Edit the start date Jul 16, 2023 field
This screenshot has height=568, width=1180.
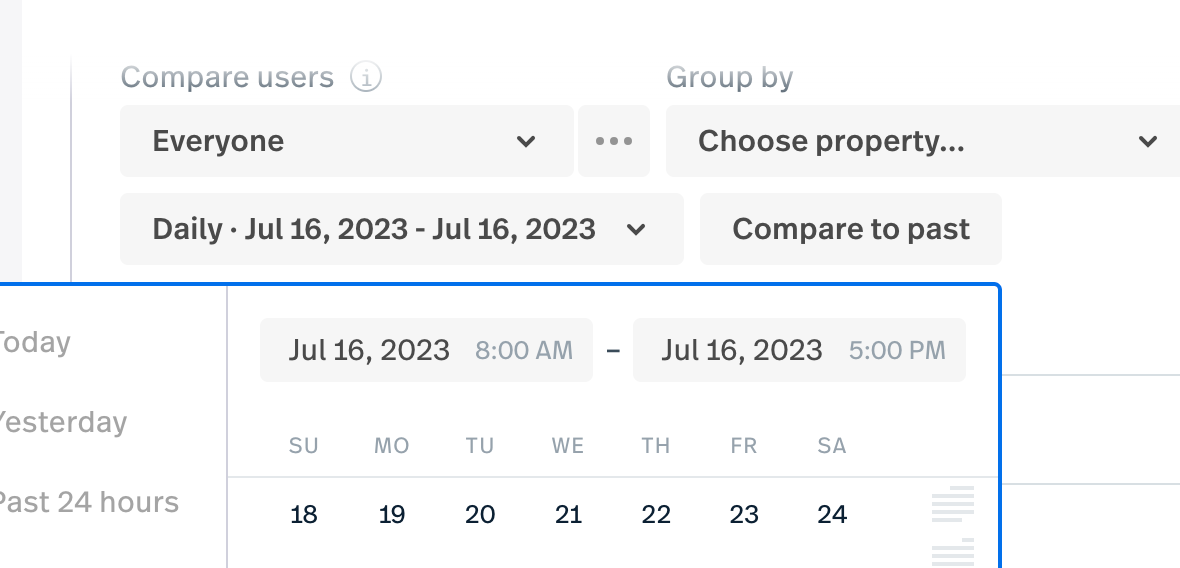pyautogui.click(x=369, y=350)
